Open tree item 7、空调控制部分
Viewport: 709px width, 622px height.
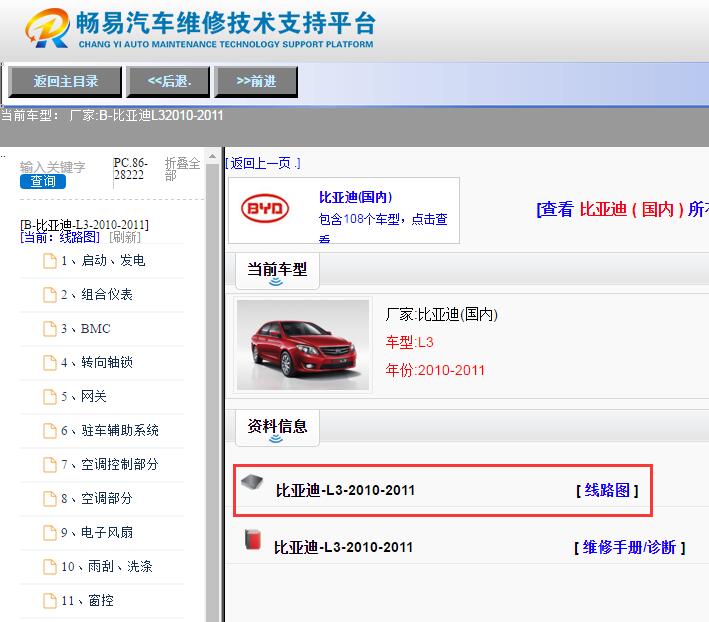pos(110,465)
